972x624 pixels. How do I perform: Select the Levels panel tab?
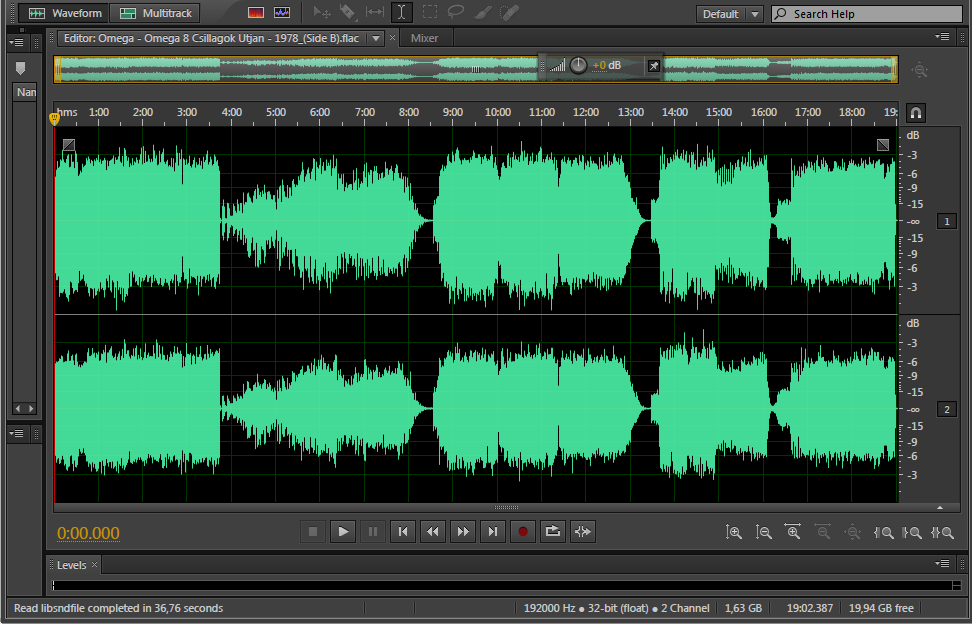coord(71,565)
